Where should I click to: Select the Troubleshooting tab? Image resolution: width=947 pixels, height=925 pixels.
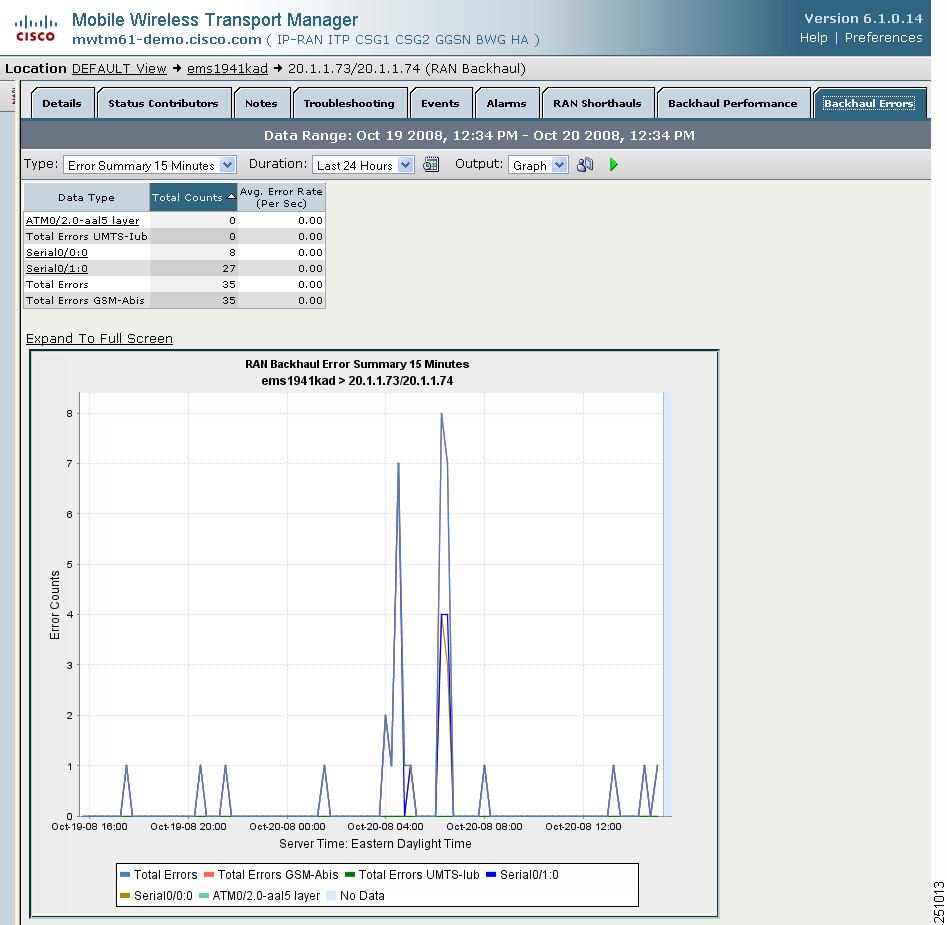(349, 103)
